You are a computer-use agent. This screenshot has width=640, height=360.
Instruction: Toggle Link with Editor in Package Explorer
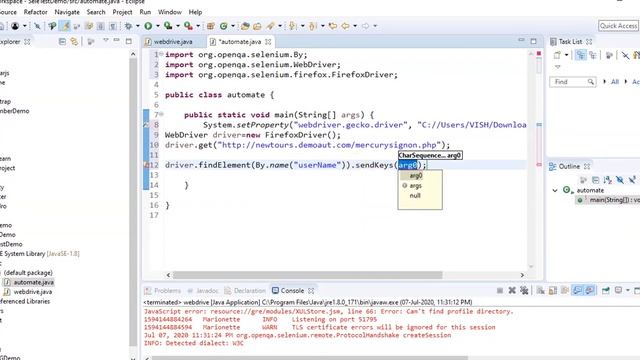(74, 41)
